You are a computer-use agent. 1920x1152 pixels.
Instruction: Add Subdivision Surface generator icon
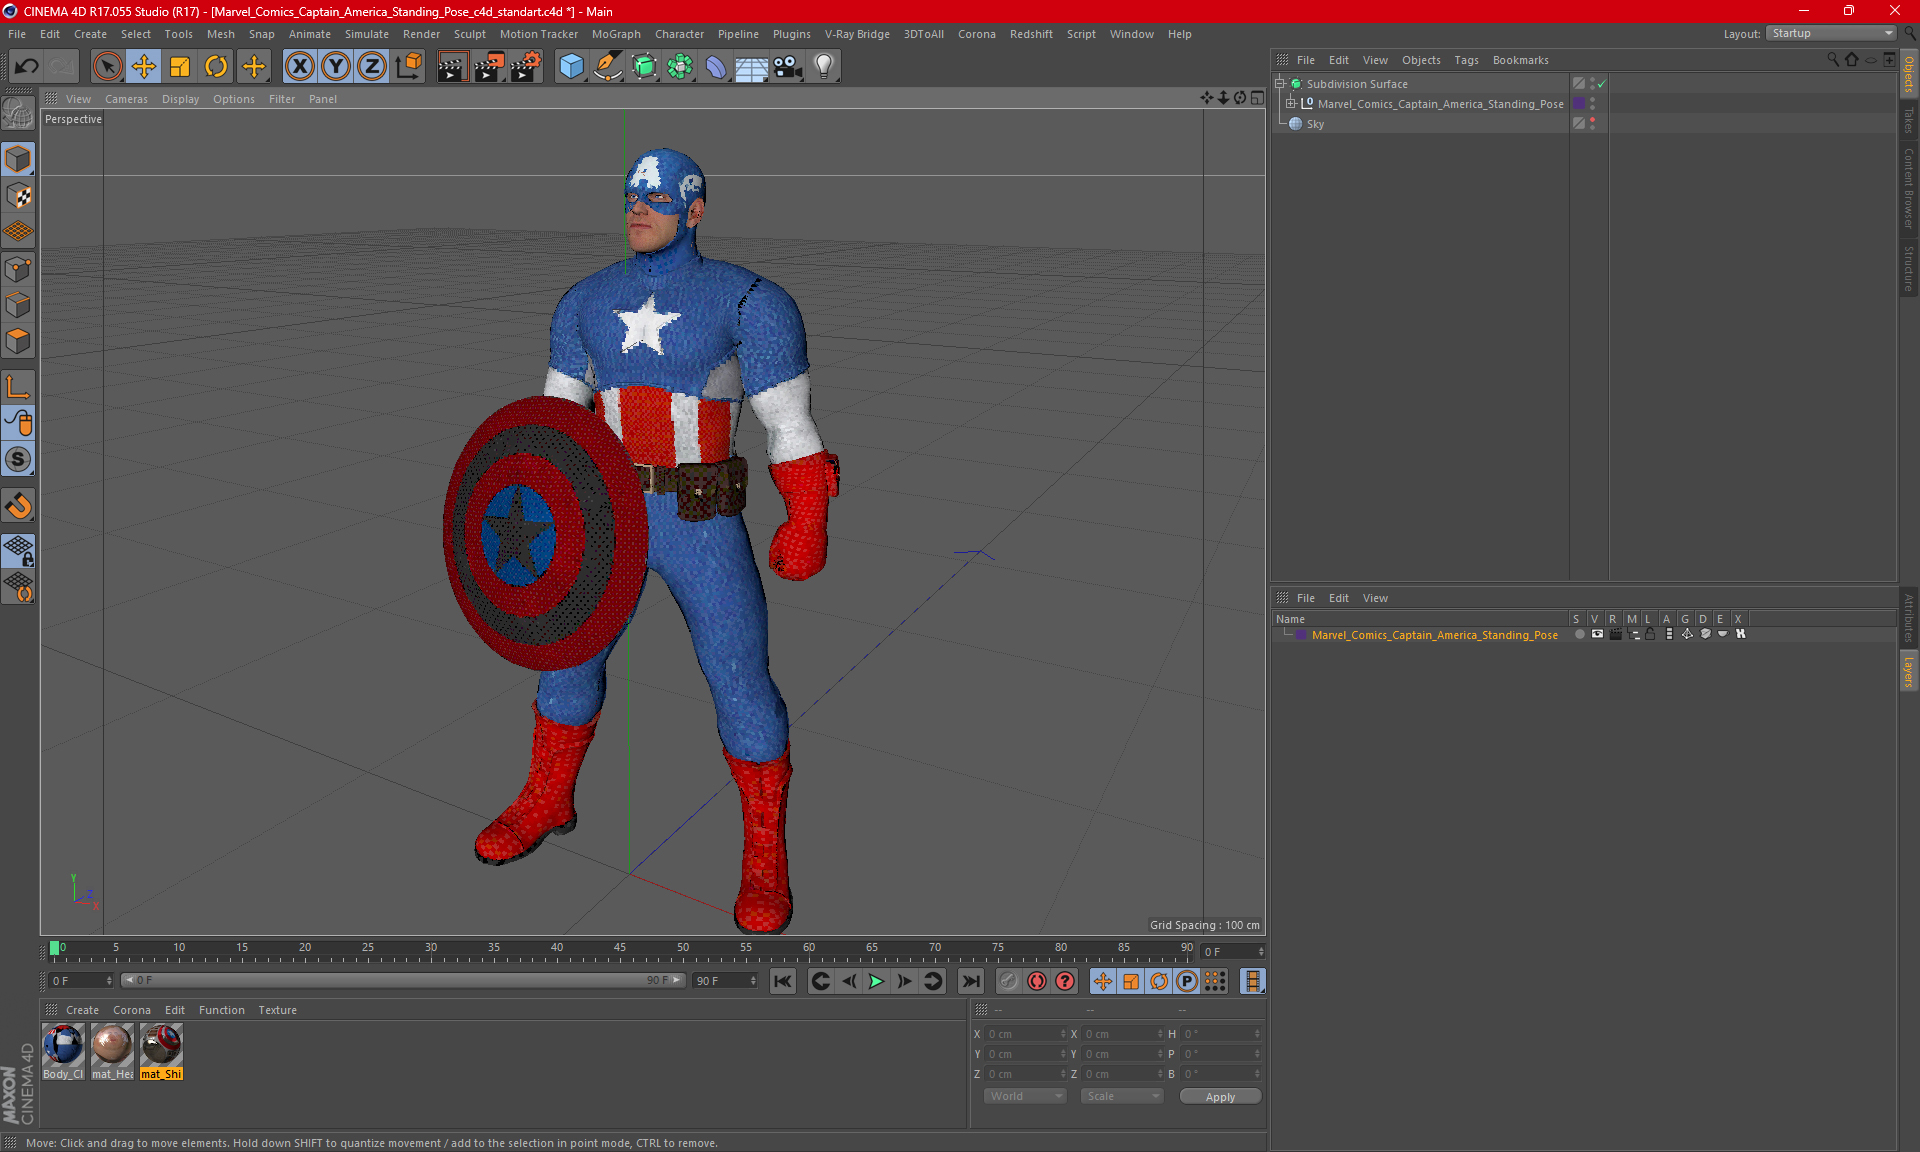[x=644, y=67]
